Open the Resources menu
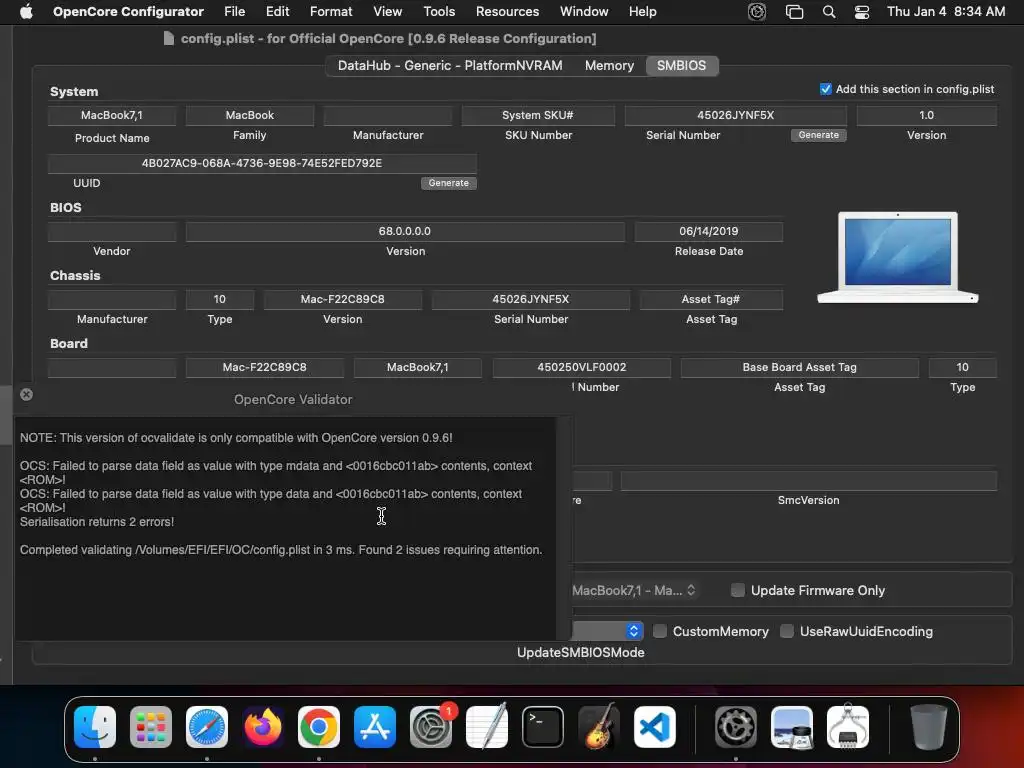The width and height of the screenshot is (1024, 768). point(507,11)
